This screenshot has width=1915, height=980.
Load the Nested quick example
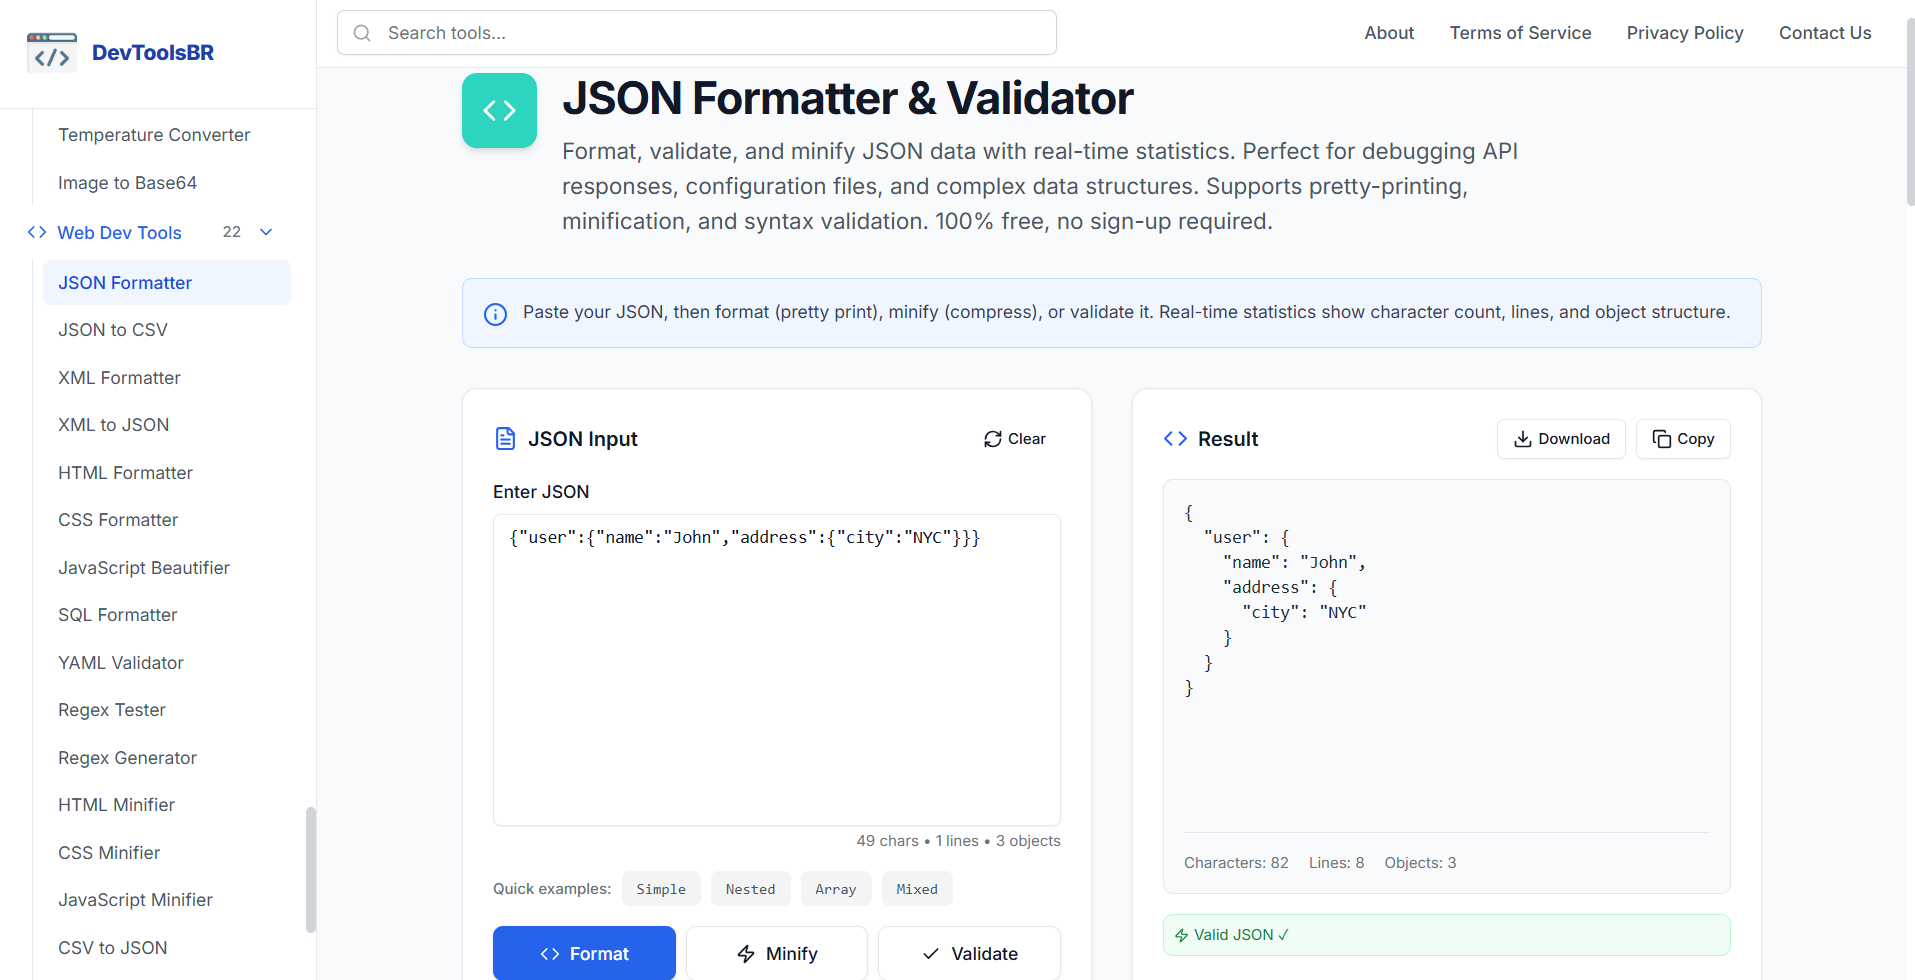[x=750, y=888]
